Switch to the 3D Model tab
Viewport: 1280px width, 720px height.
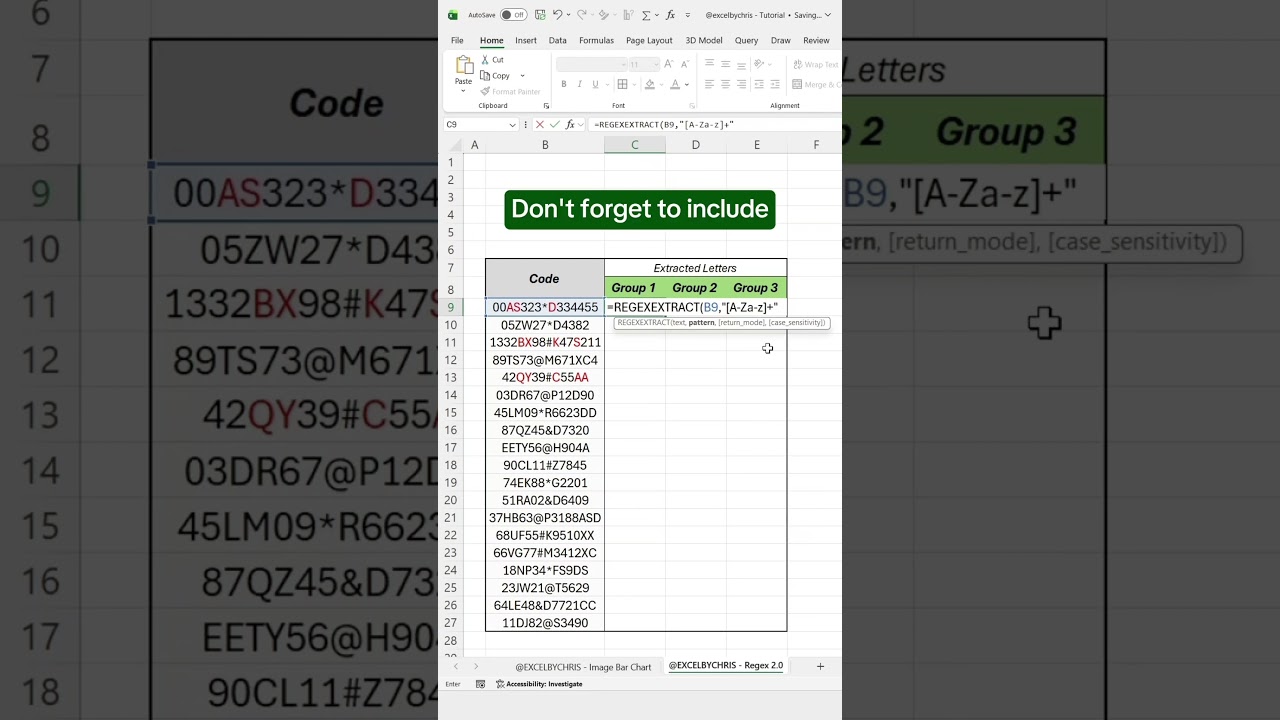704,40
